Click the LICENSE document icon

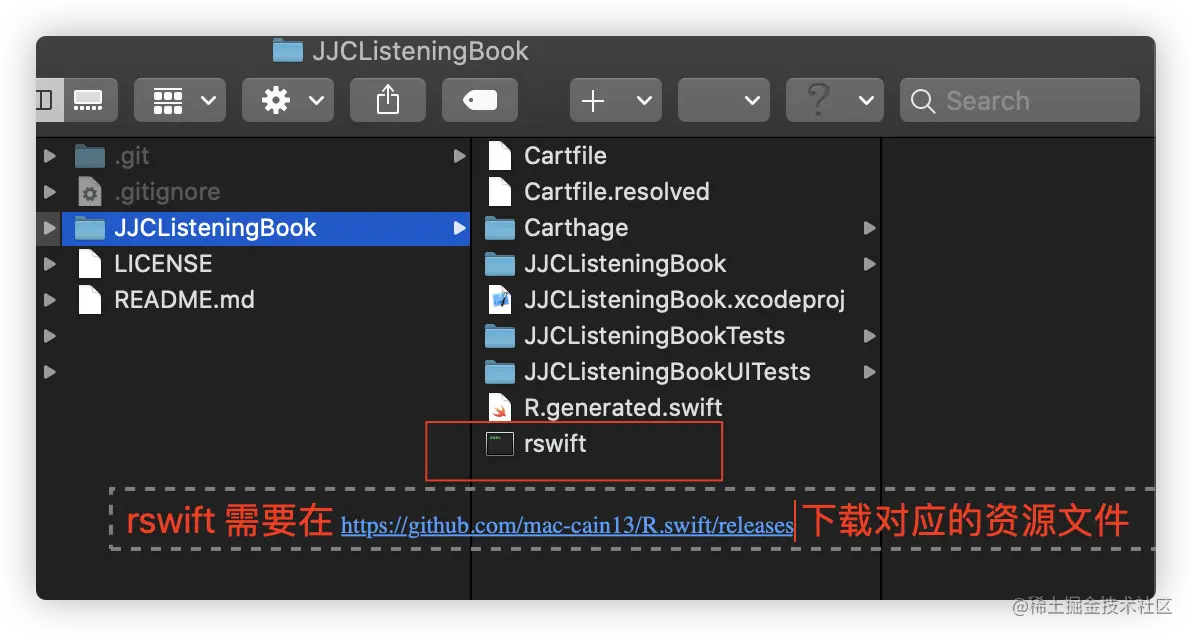coord(90,264)
